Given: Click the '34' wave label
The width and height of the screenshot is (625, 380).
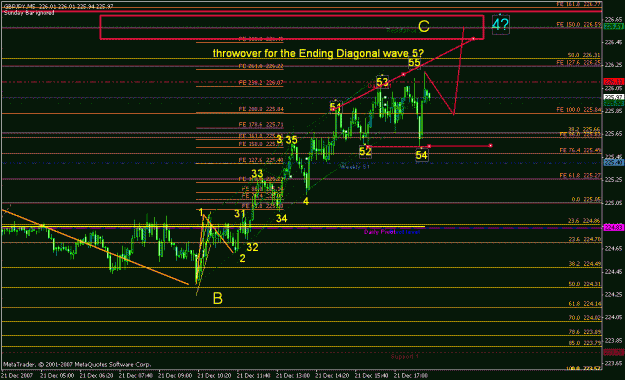Looking at the screenshot, I should 281,218.
